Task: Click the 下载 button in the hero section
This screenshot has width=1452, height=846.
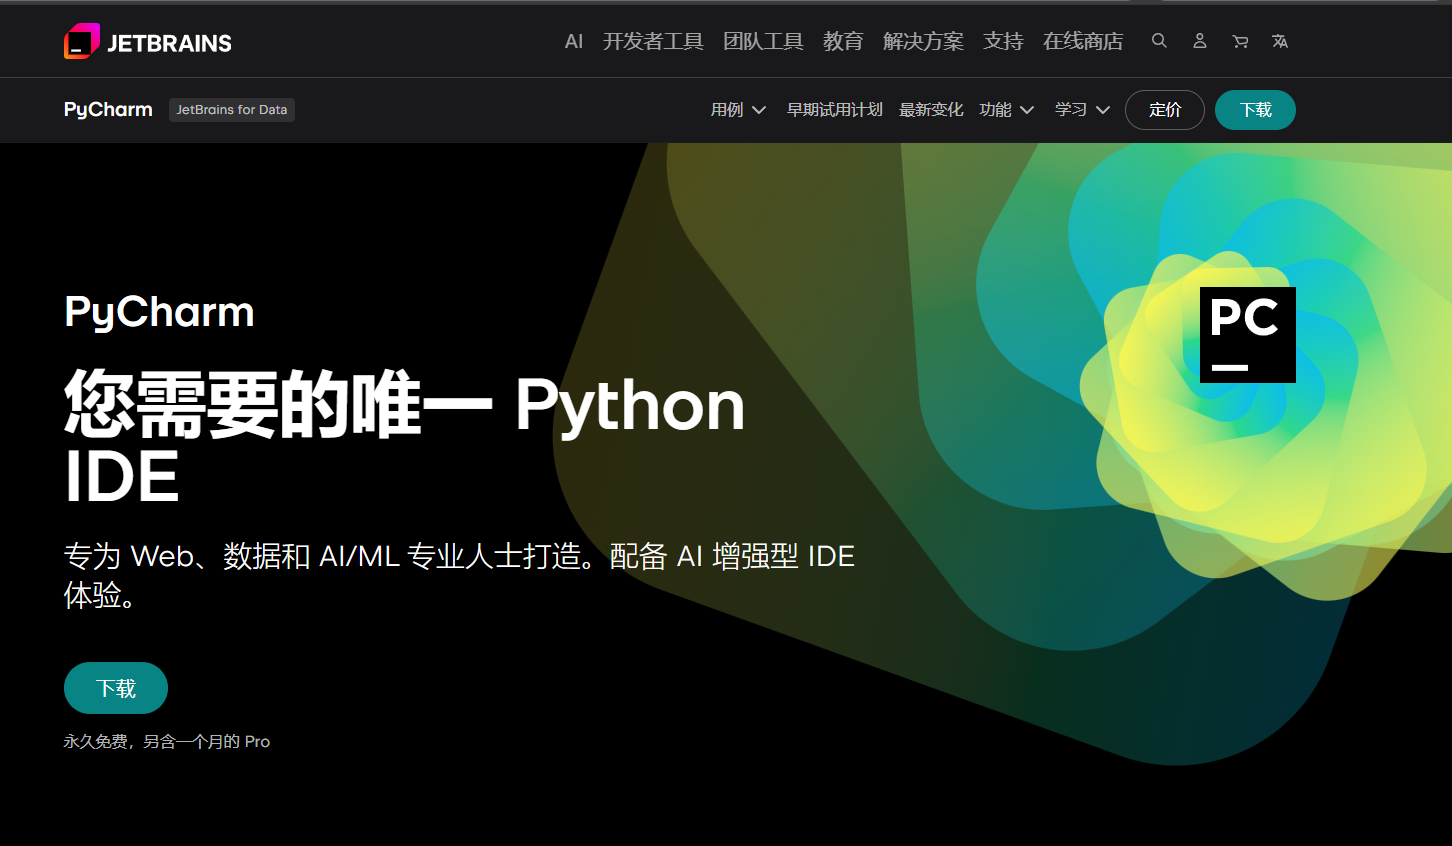Action: pos(116,688)
